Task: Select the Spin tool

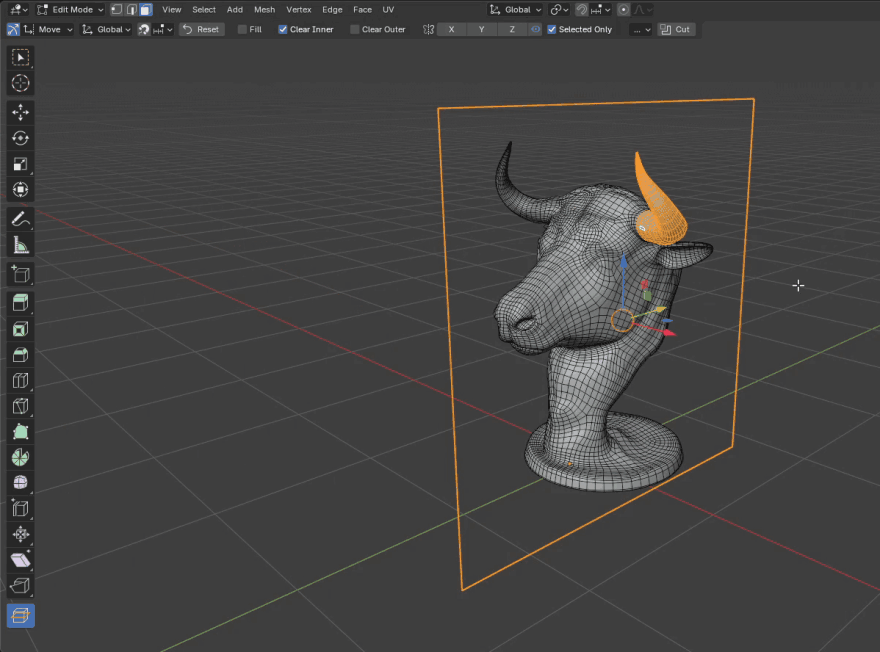Action: point(20,457)
